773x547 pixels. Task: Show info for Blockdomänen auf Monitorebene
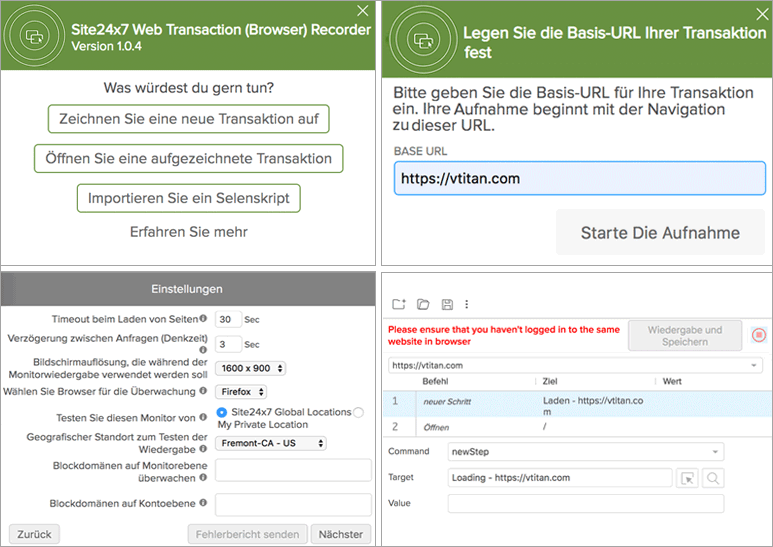point(203,477)
